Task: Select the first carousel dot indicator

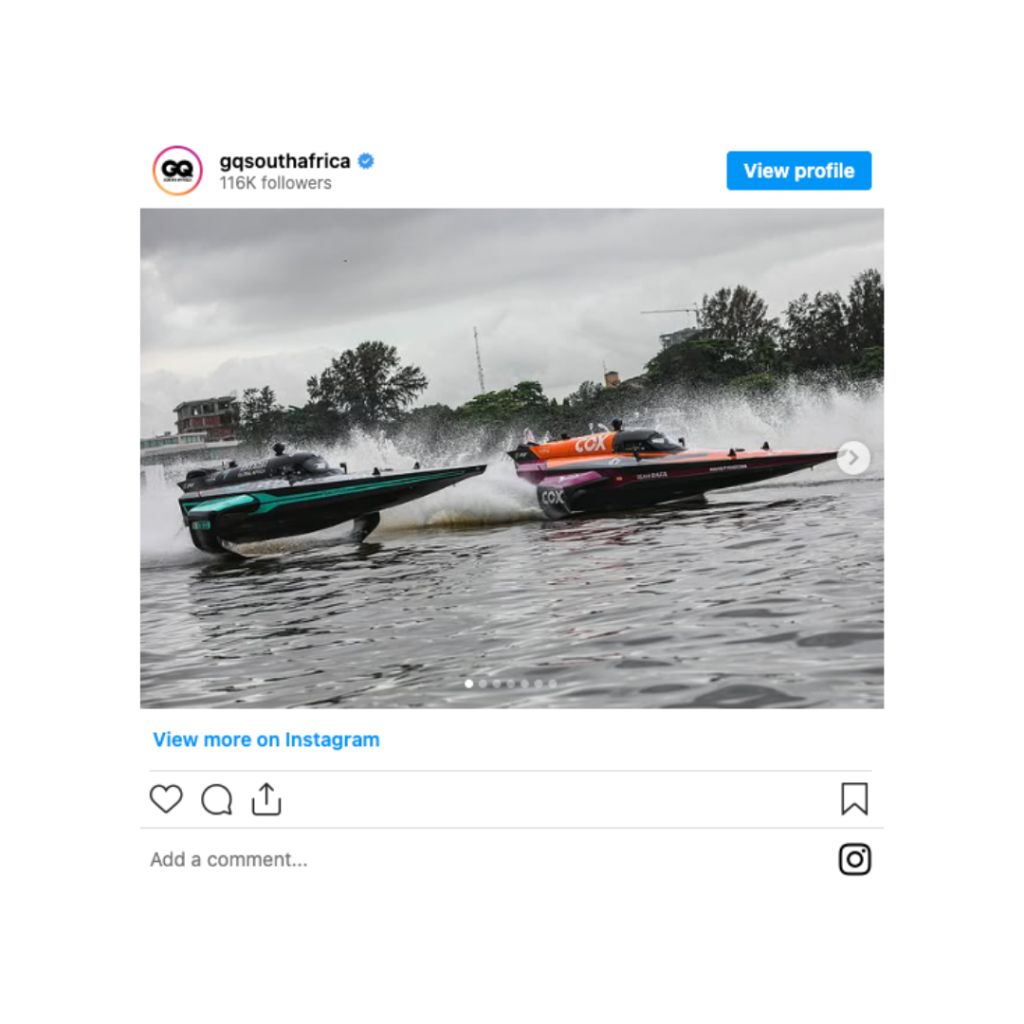Action: pyautogui.click(x=469, y=684)
